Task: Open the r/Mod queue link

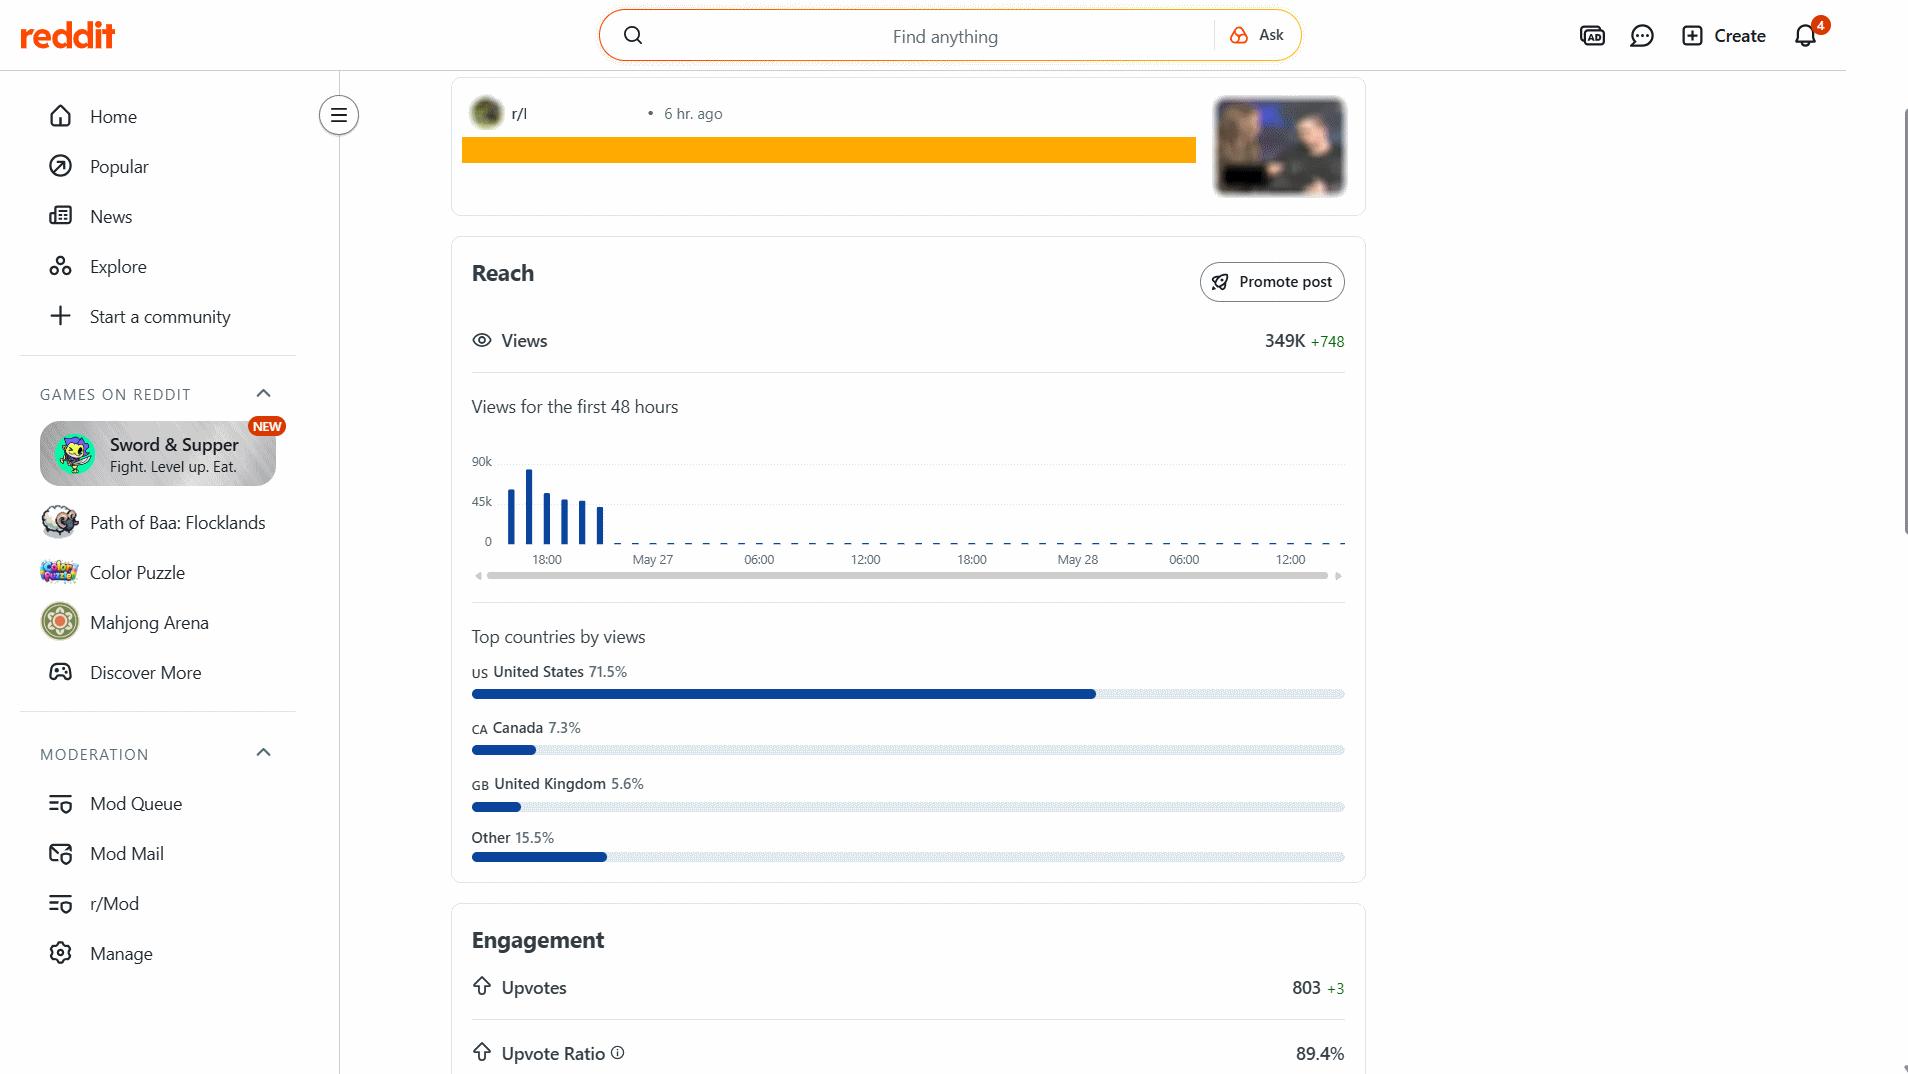Action: (158, 903)
